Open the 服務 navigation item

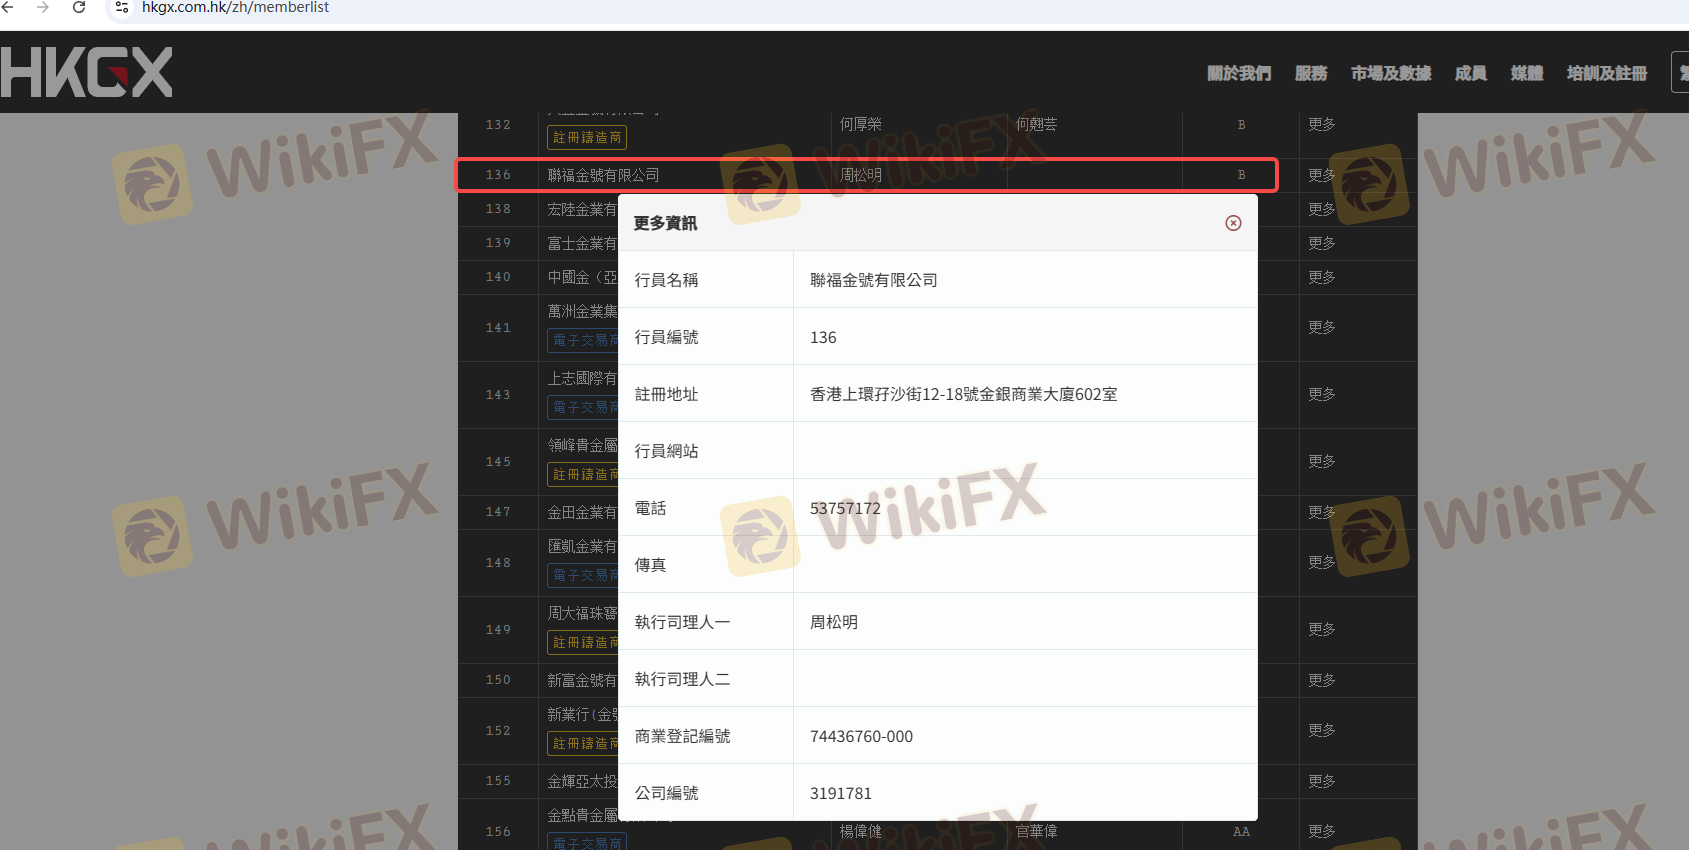pyautogui.click(x=1310, y=73)
